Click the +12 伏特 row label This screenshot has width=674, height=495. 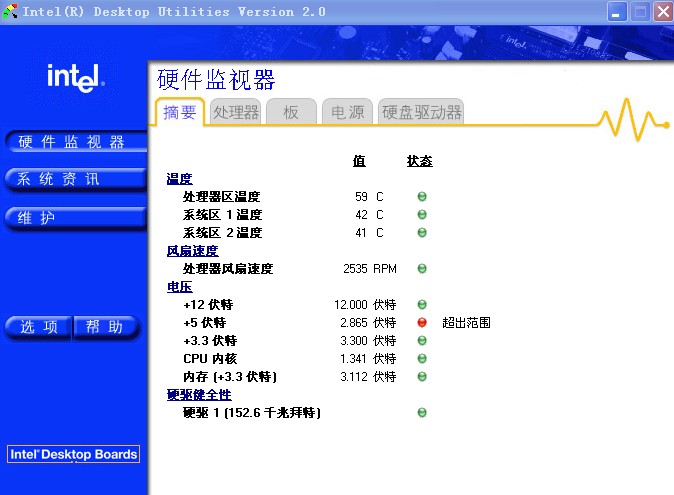[x=208, y=305]
